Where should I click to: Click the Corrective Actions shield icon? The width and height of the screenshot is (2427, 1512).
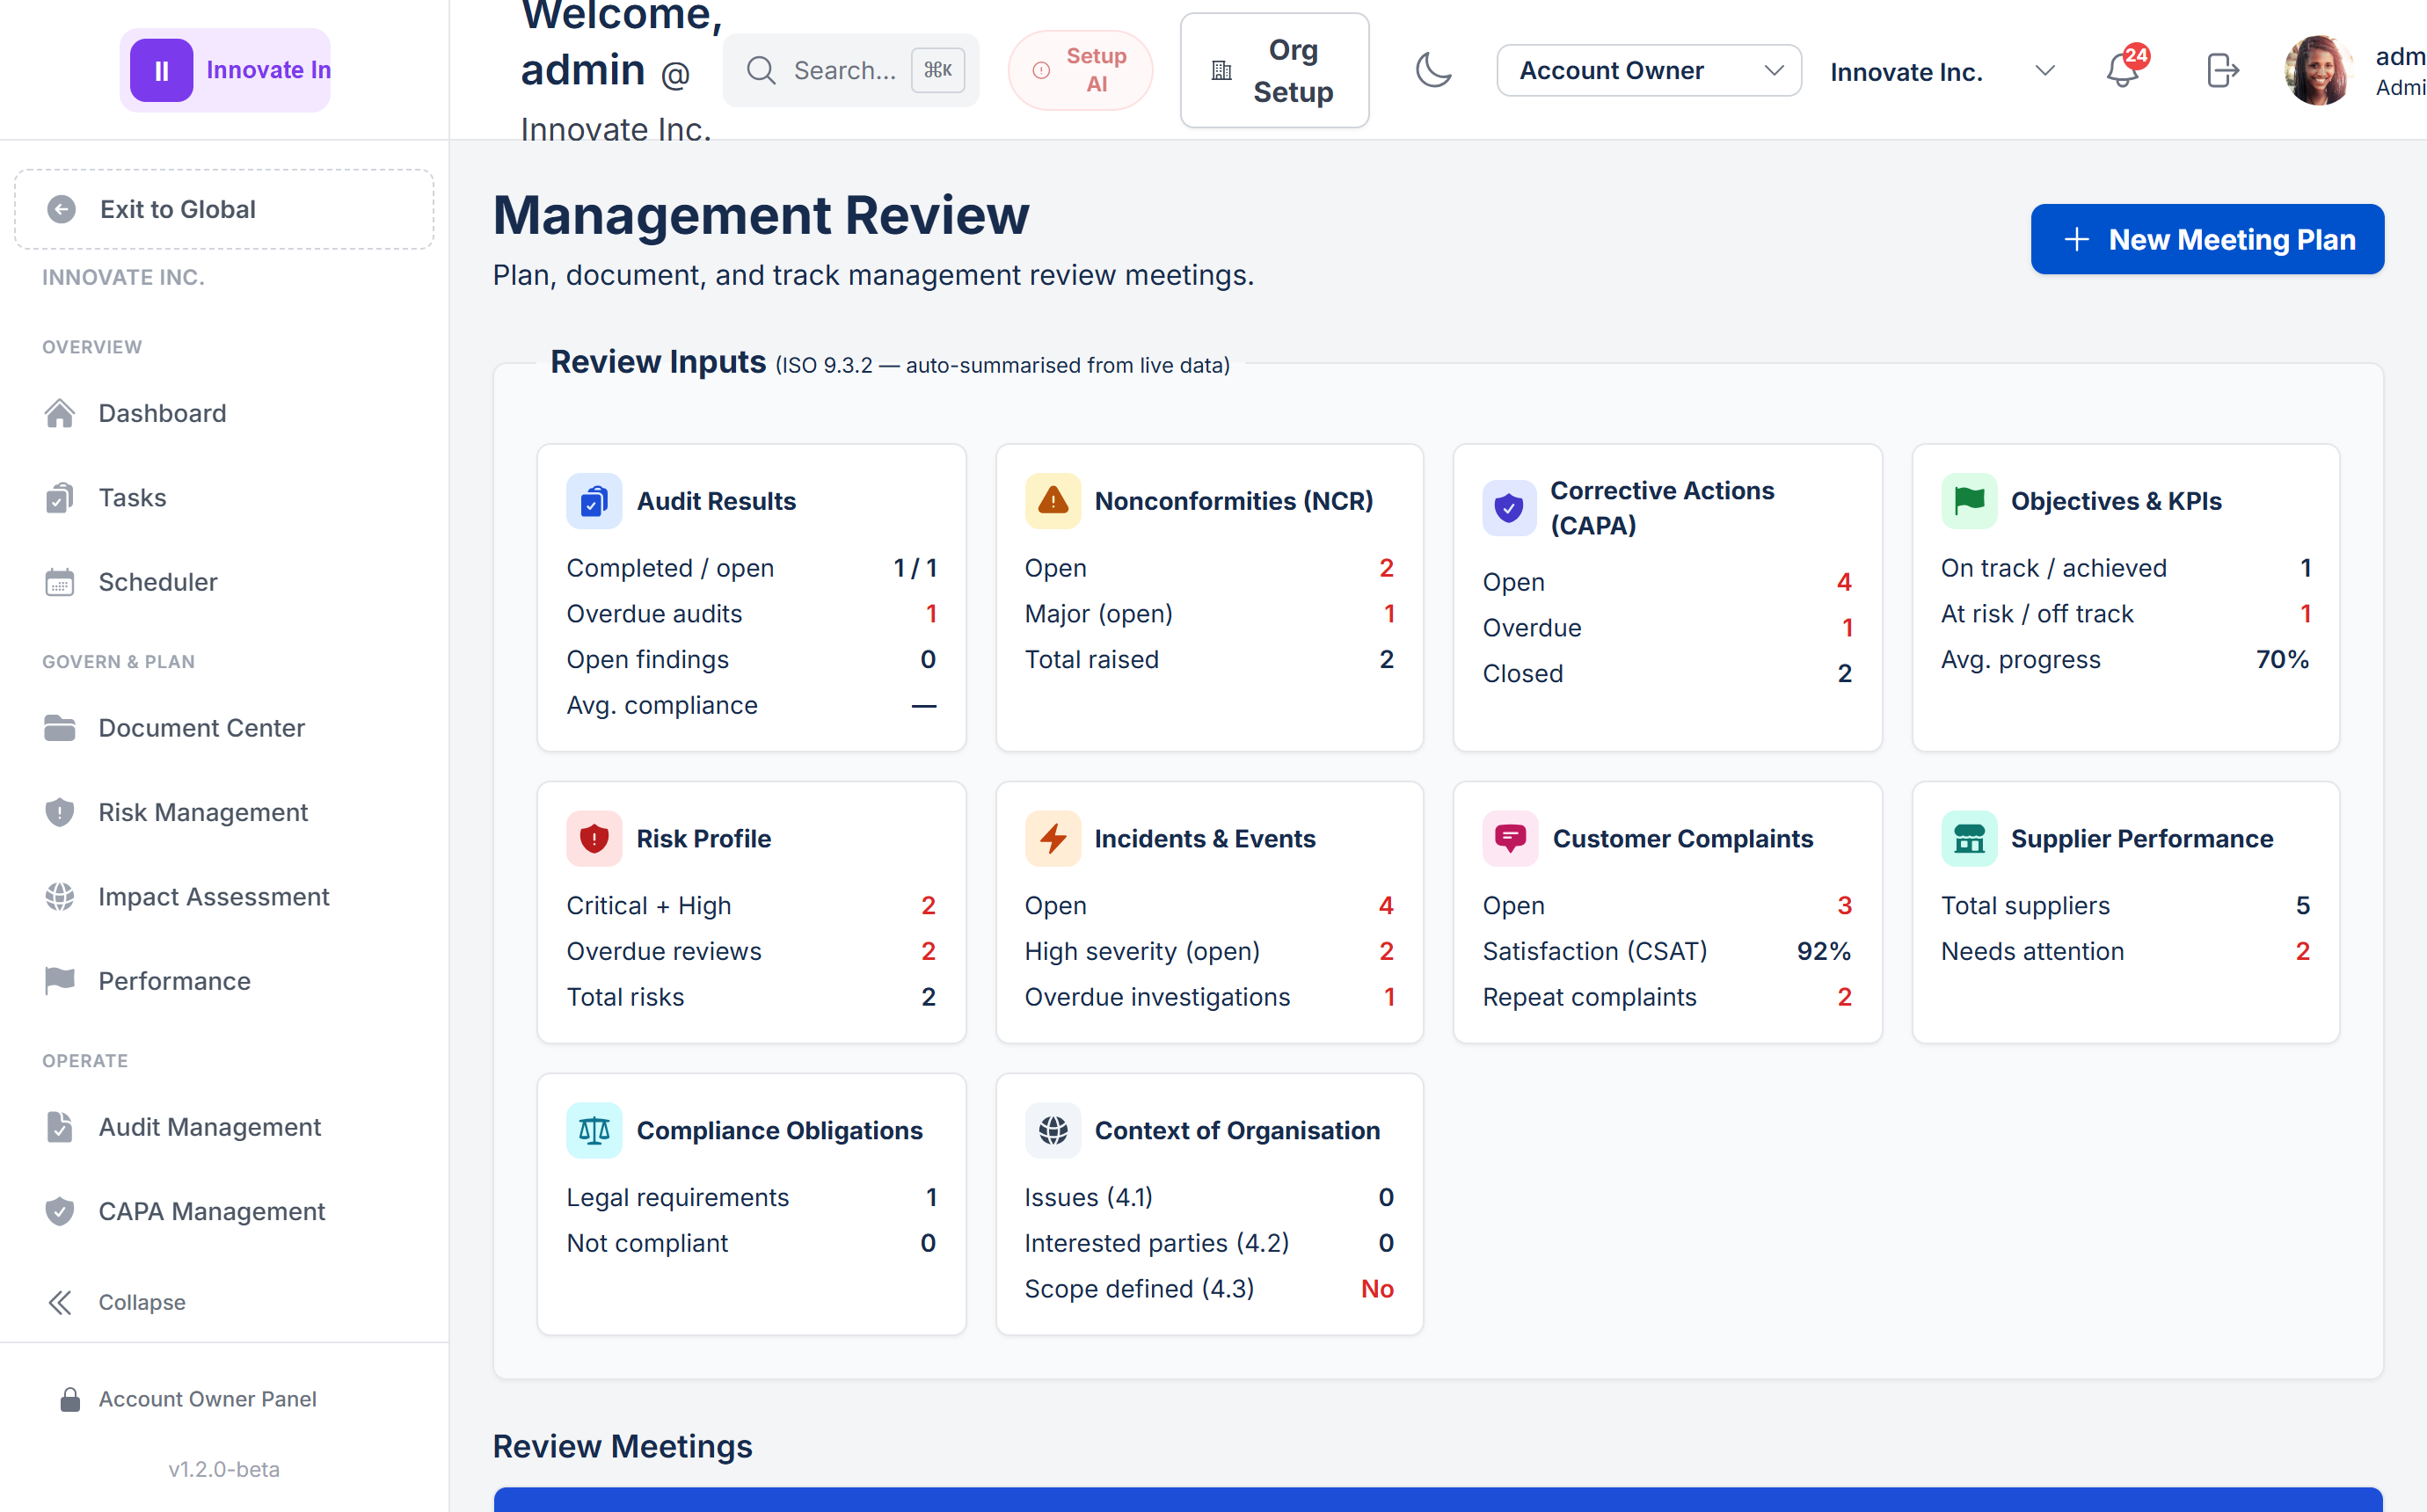1509,508
